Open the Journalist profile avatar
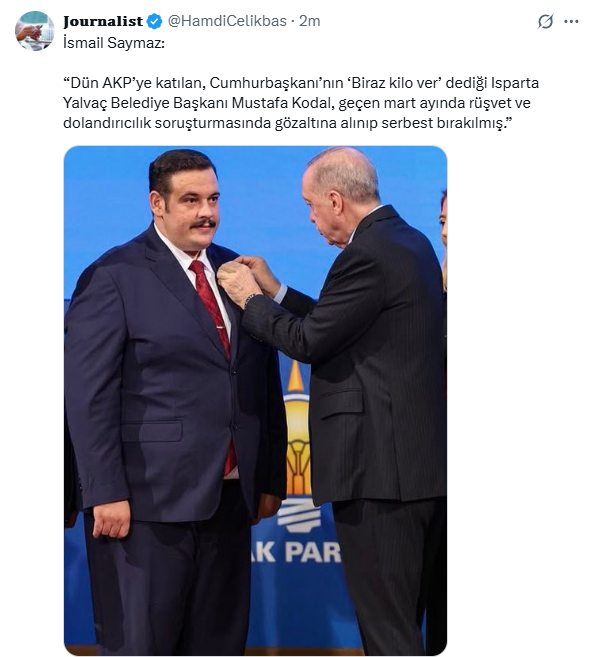This screenshot has width=592, height=657. [x=34, y=31]
